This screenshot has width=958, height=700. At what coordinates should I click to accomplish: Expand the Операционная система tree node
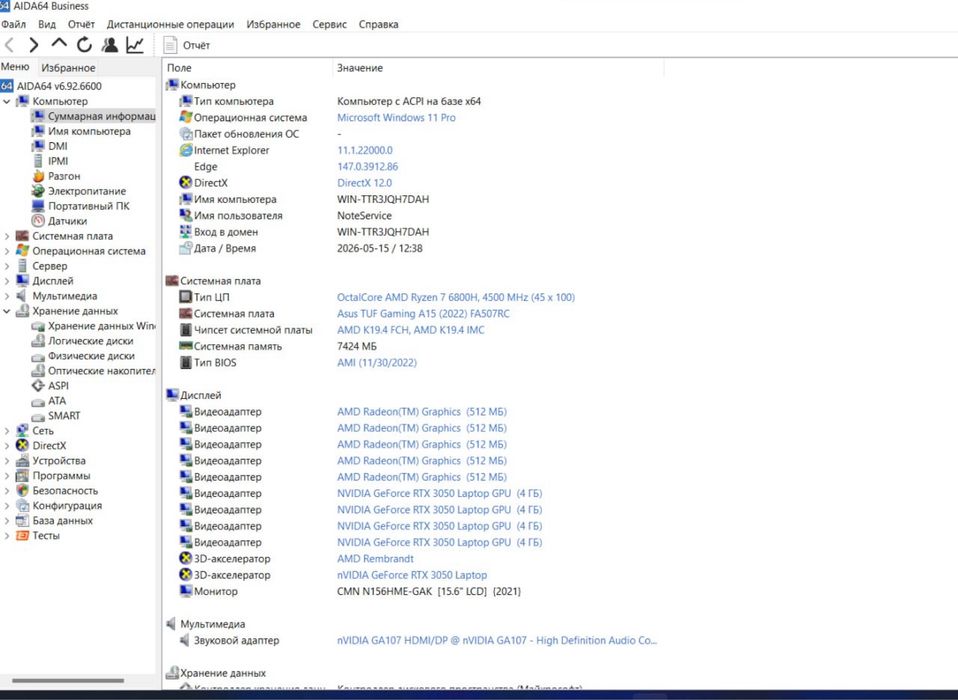7,251
